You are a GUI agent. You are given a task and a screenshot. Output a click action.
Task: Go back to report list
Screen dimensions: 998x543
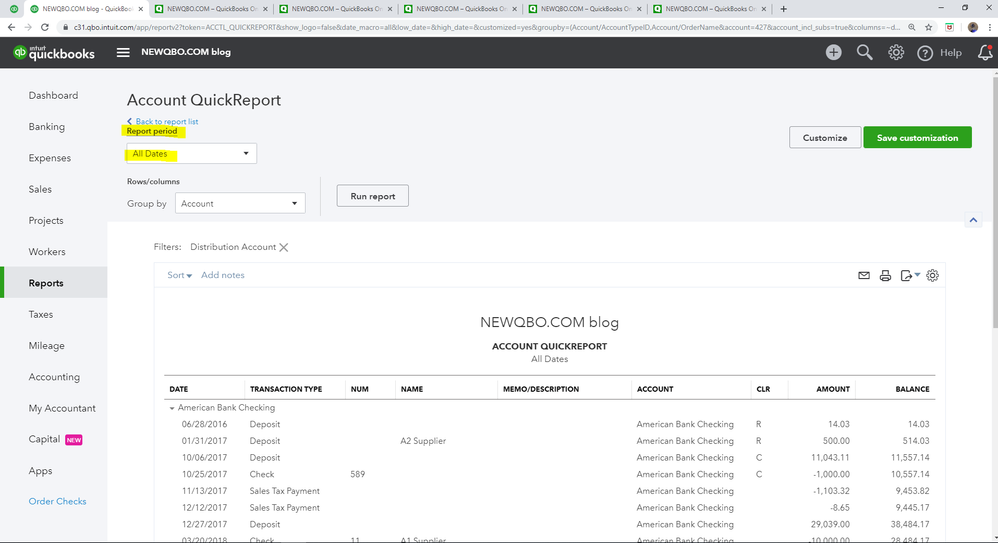[162, 122]
